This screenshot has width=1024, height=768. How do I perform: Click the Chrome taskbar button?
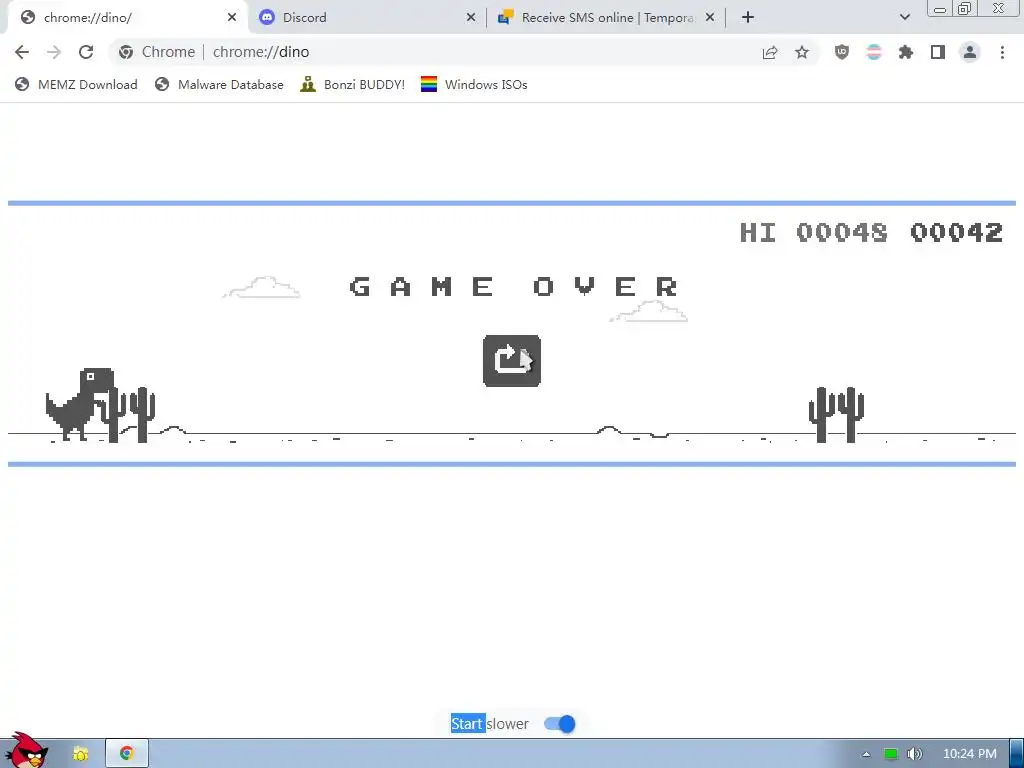point(127,754)
